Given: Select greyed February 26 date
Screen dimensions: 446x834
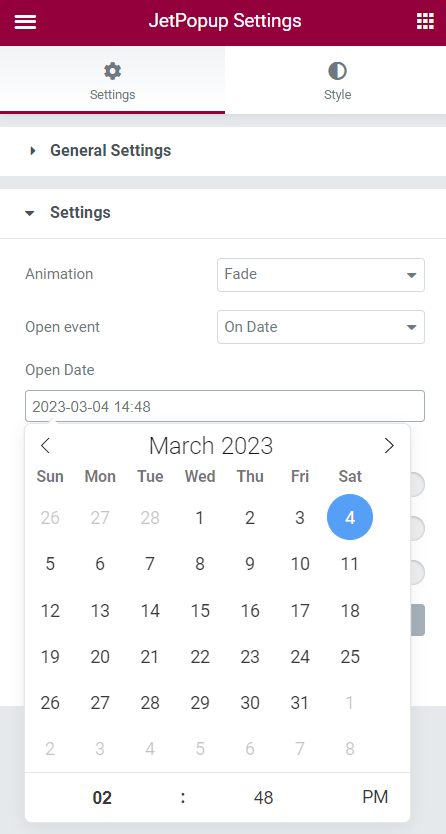Looking at the screenshot, I should click(x=50, y=518).
